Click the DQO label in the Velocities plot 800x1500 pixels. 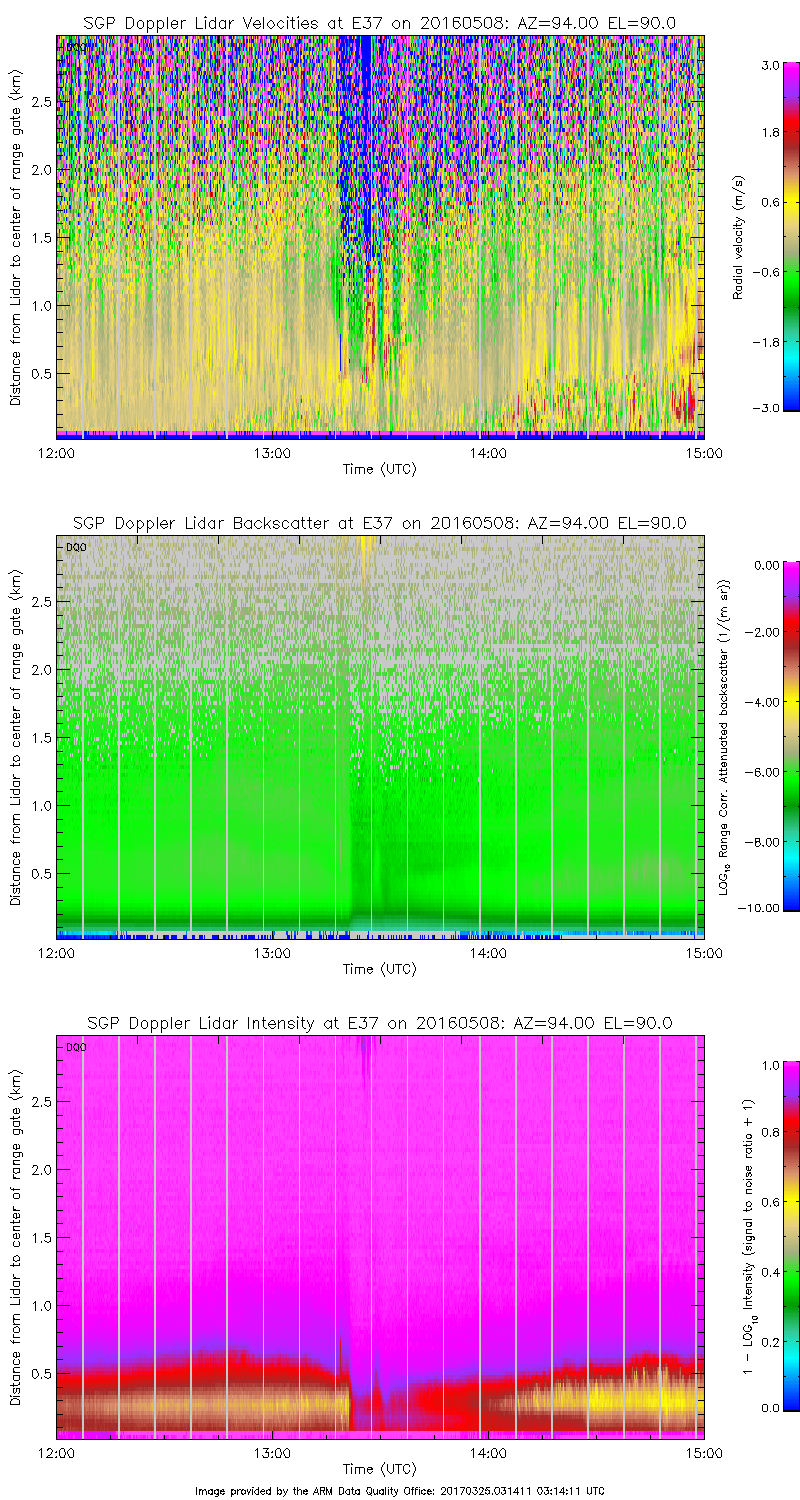click(75, 46)
